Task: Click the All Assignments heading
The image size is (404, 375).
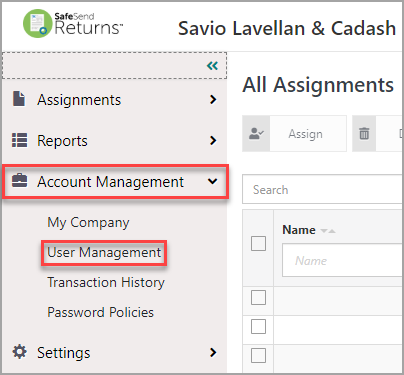Action: [x=318, y=85]
